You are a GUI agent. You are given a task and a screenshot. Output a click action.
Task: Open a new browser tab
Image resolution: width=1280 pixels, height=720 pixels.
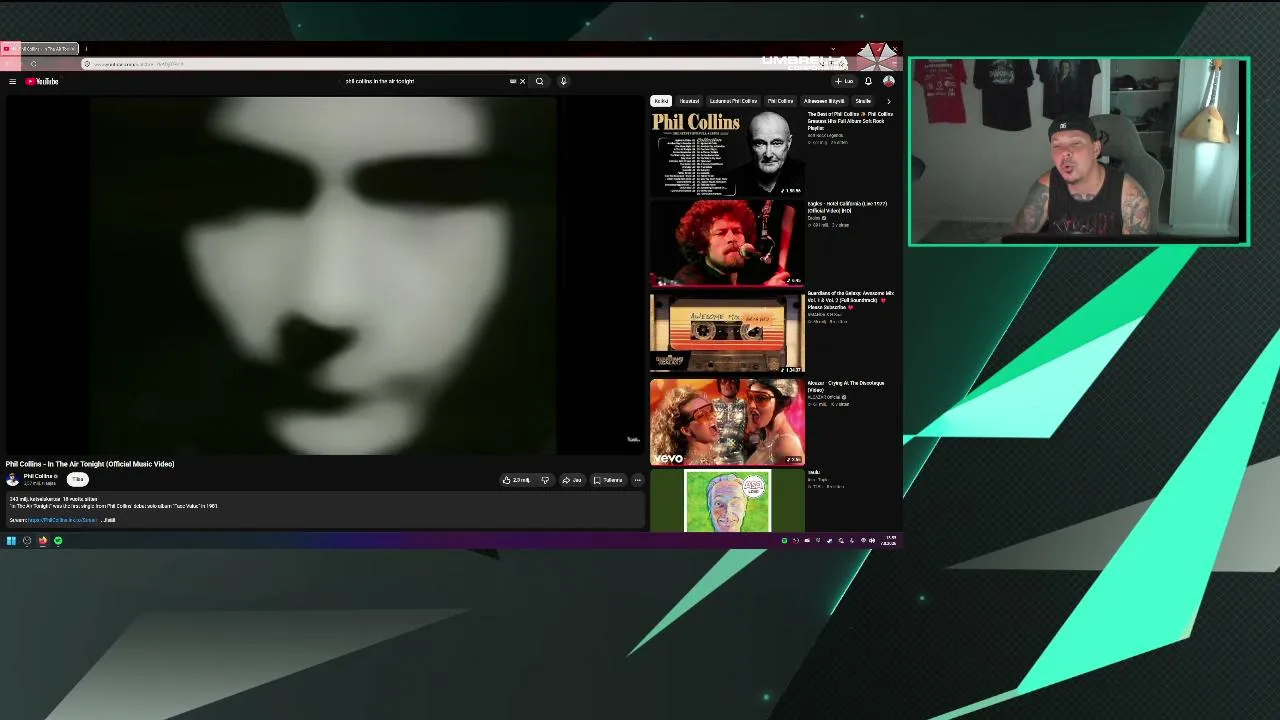(86, 48)
